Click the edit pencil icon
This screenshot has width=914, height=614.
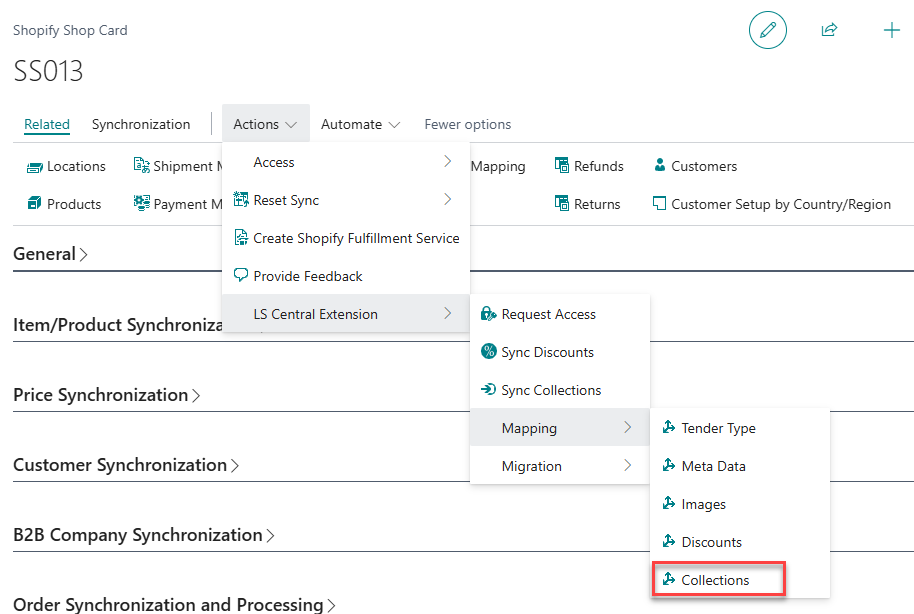[x=768, y=30]
